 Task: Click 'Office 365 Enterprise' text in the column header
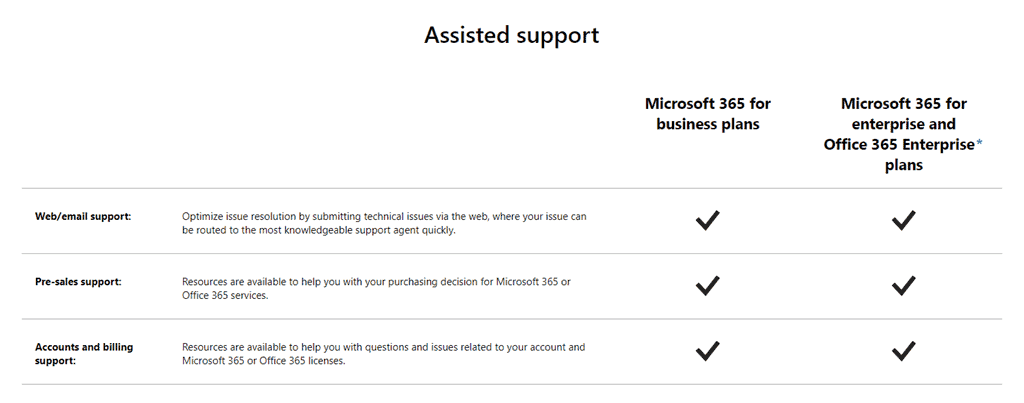(898, 145)
